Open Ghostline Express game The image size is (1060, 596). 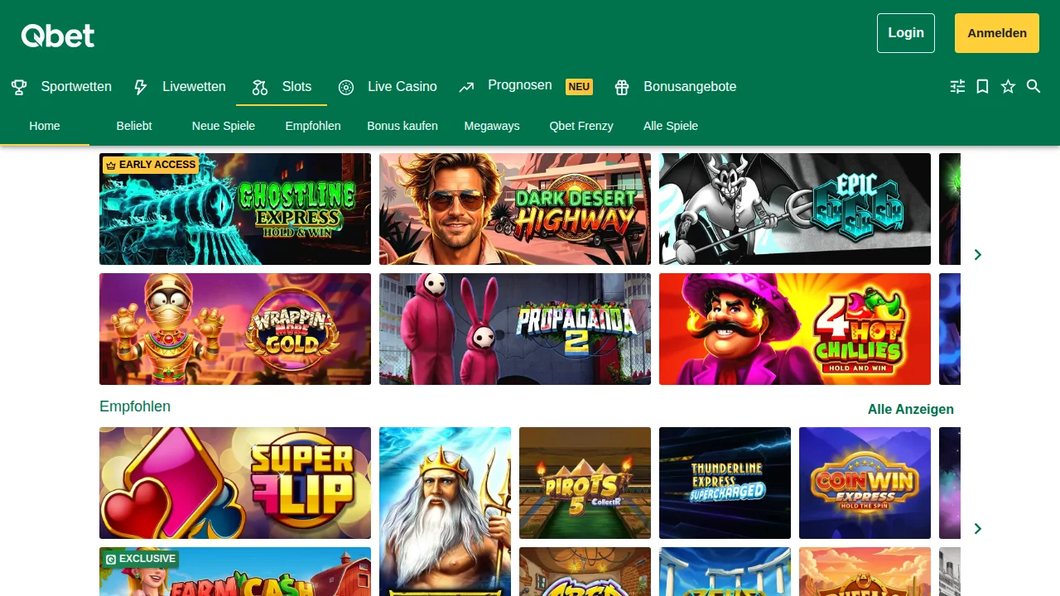pos(235,209)
